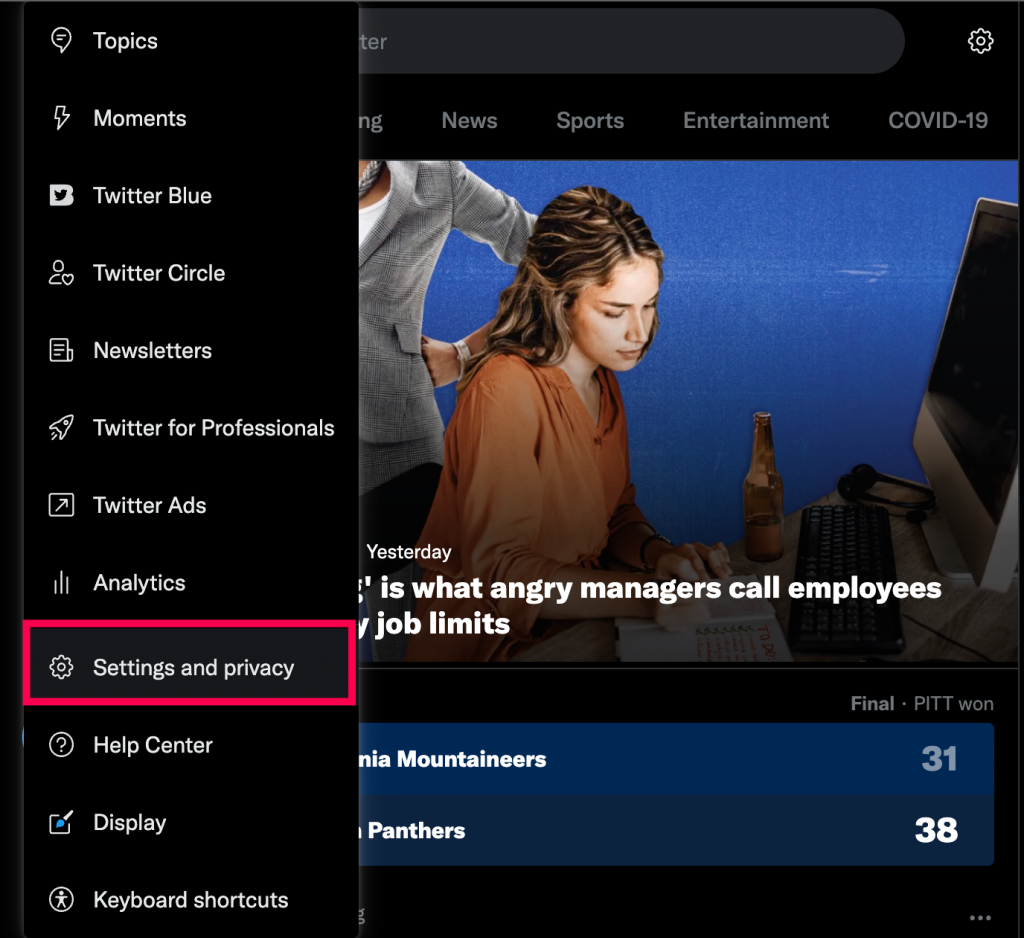
Task: Click the Twitter for Professionals rocket icon
Action: [61, 428]
